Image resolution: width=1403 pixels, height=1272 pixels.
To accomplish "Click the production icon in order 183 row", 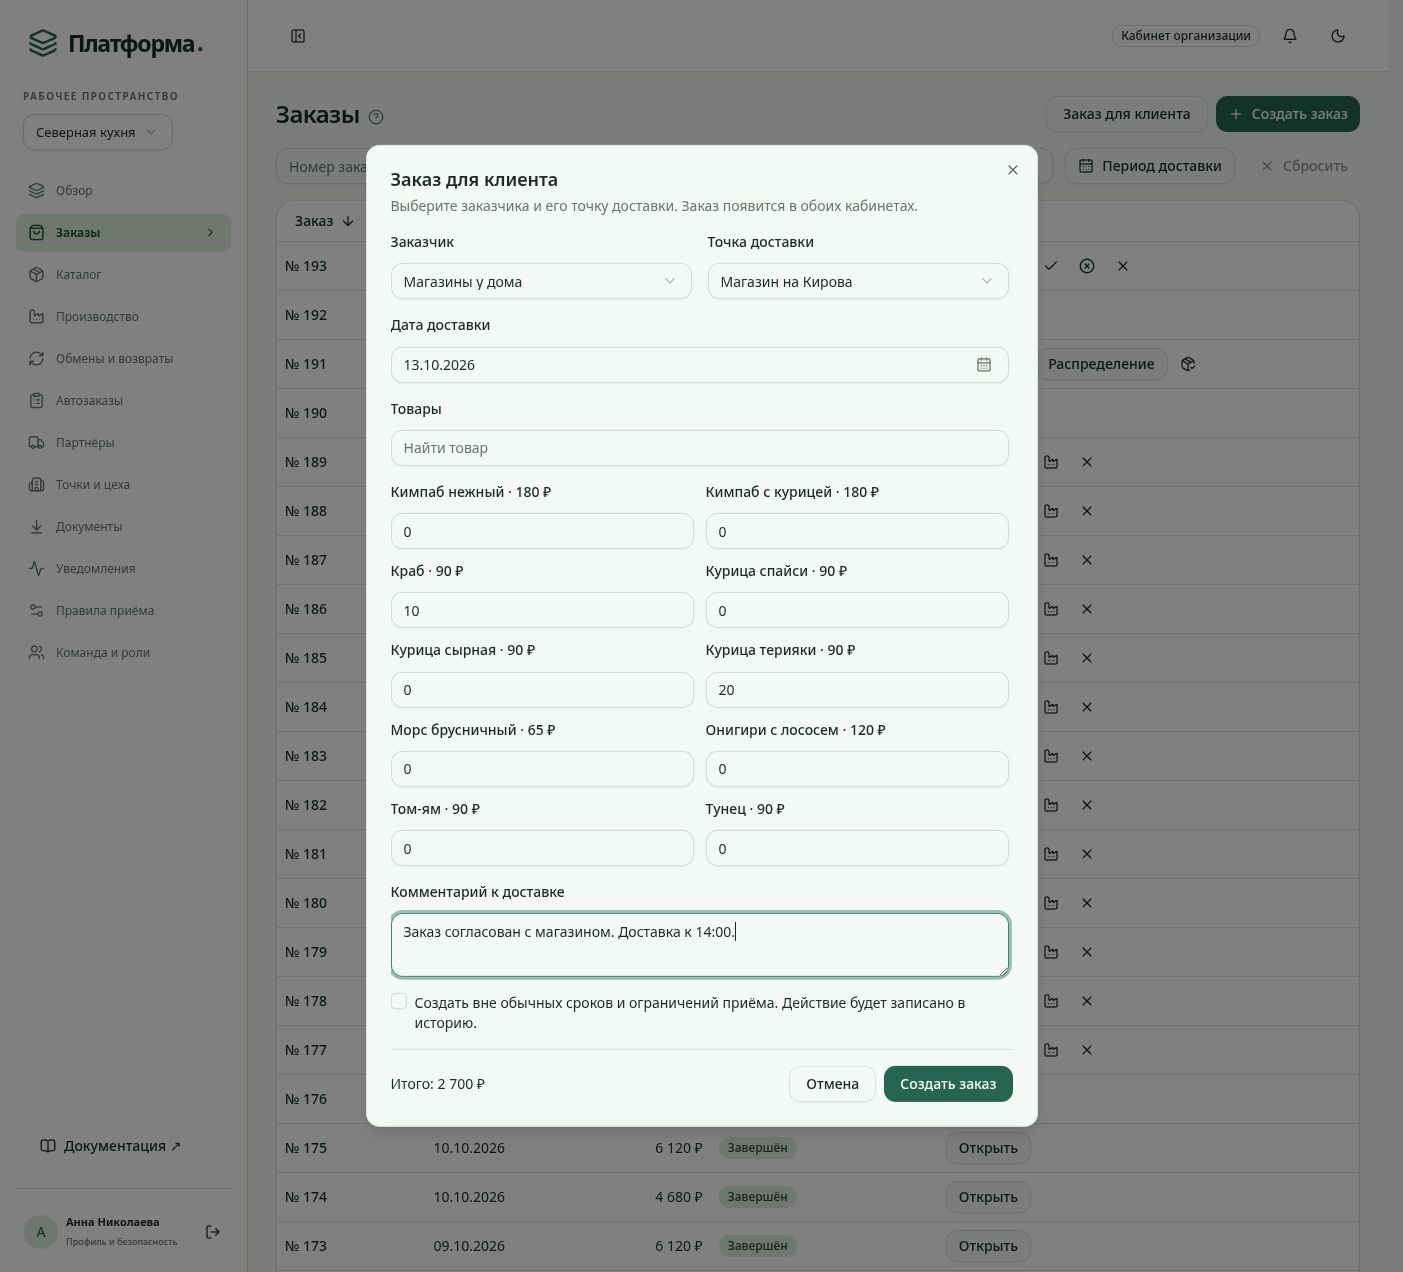I will point(1051,756).
